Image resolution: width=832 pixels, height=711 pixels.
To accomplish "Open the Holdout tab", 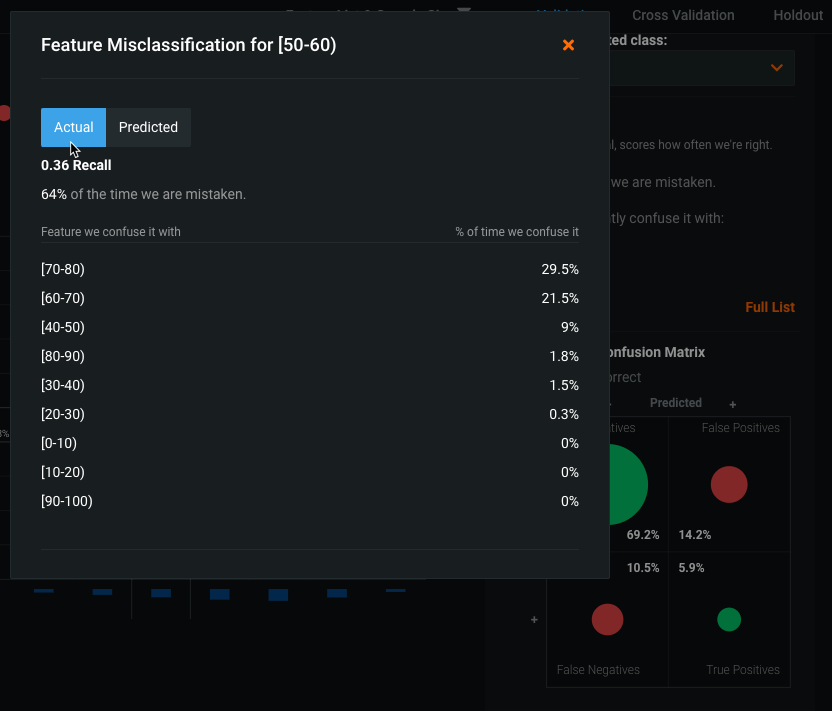I will coord(798,15).
